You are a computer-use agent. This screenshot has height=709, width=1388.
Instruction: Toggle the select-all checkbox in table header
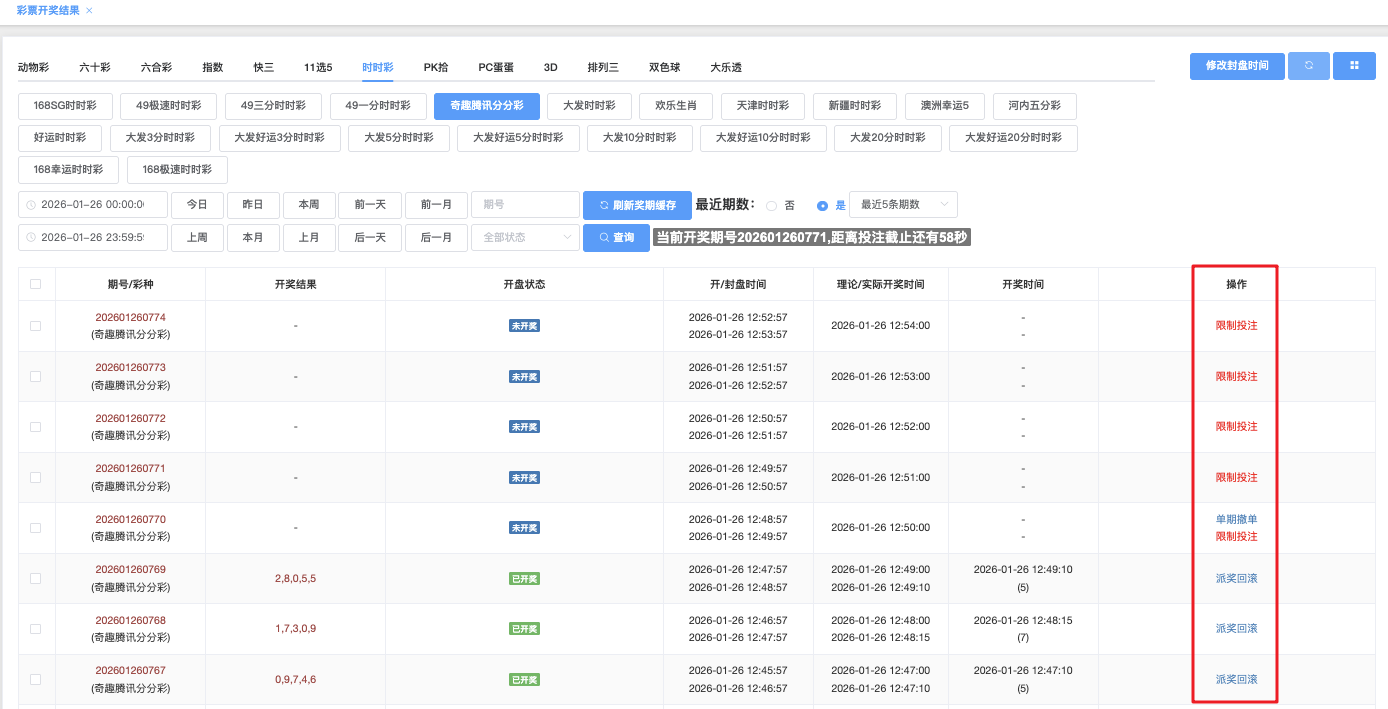(x=36, y=284)
